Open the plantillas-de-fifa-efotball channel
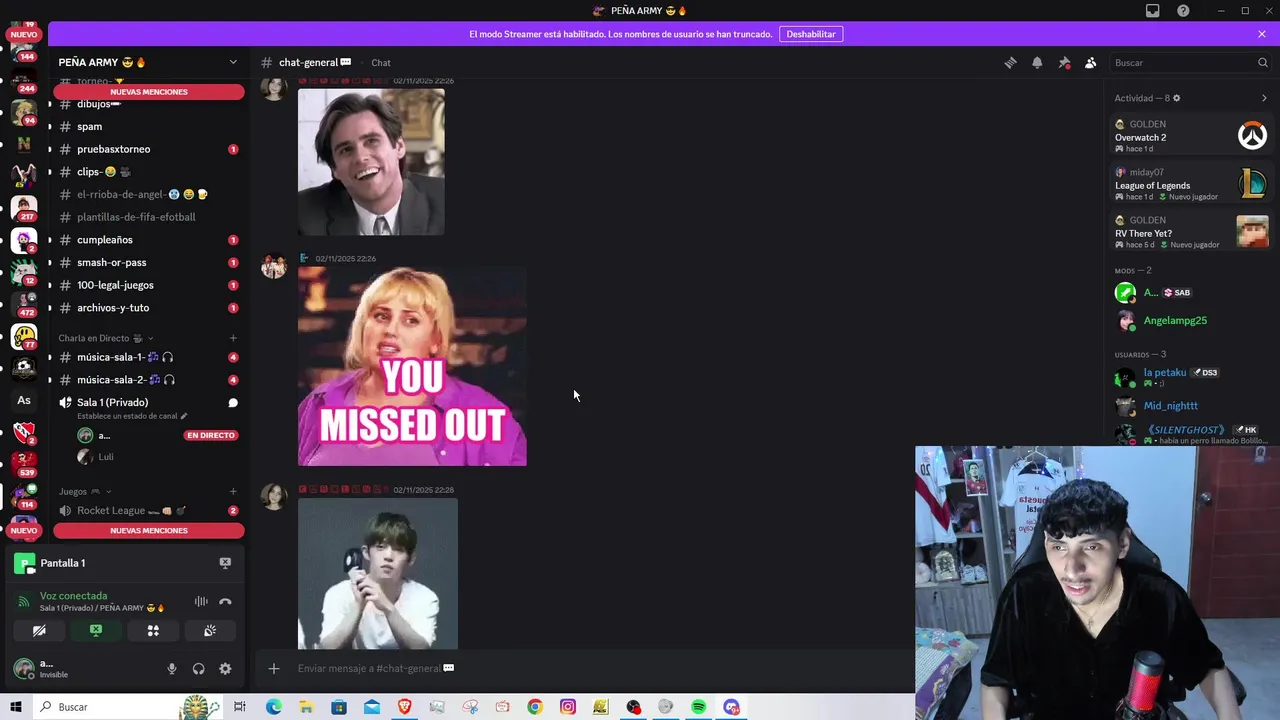Viewport: 1280px width, 720px height. [x=147, y=217]
